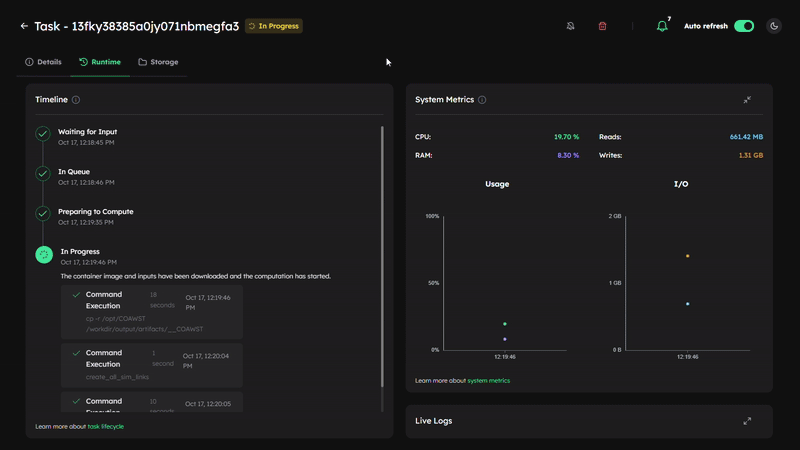Click the red trash delete icon
The width and height of the screenshot is (800, 450).
(602, 26)
